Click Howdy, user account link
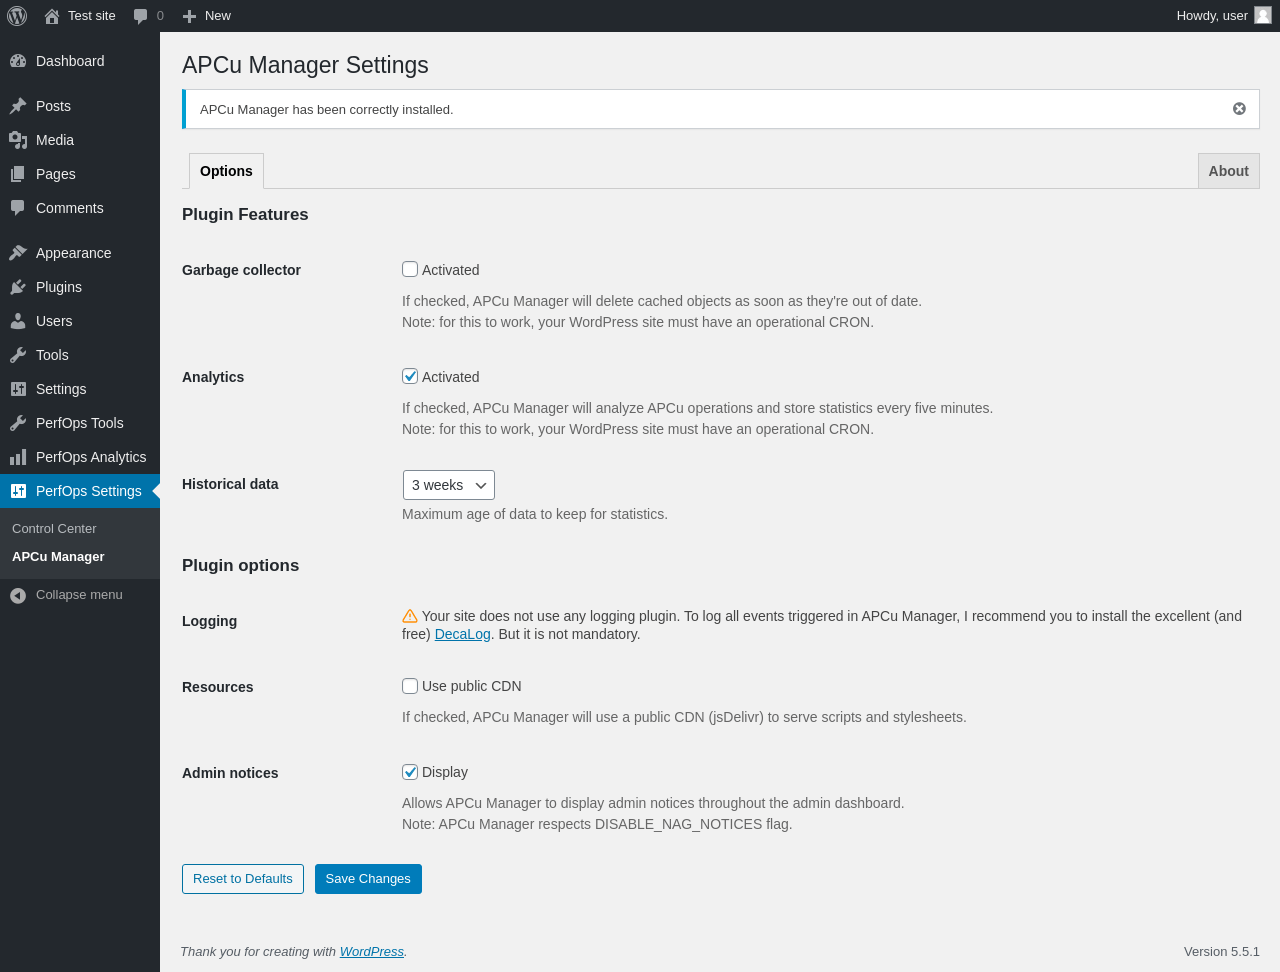This screenshot has height=972, width=1280. 1212,16
